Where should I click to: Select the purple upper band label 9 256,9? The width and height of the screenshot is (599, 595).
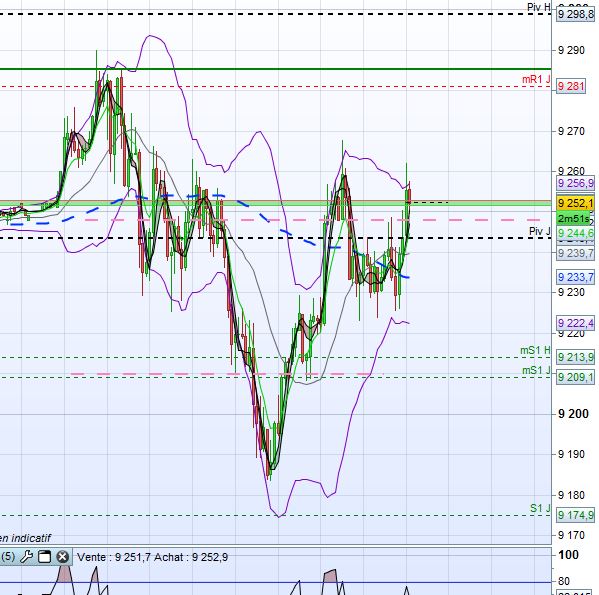coord(575,183)
